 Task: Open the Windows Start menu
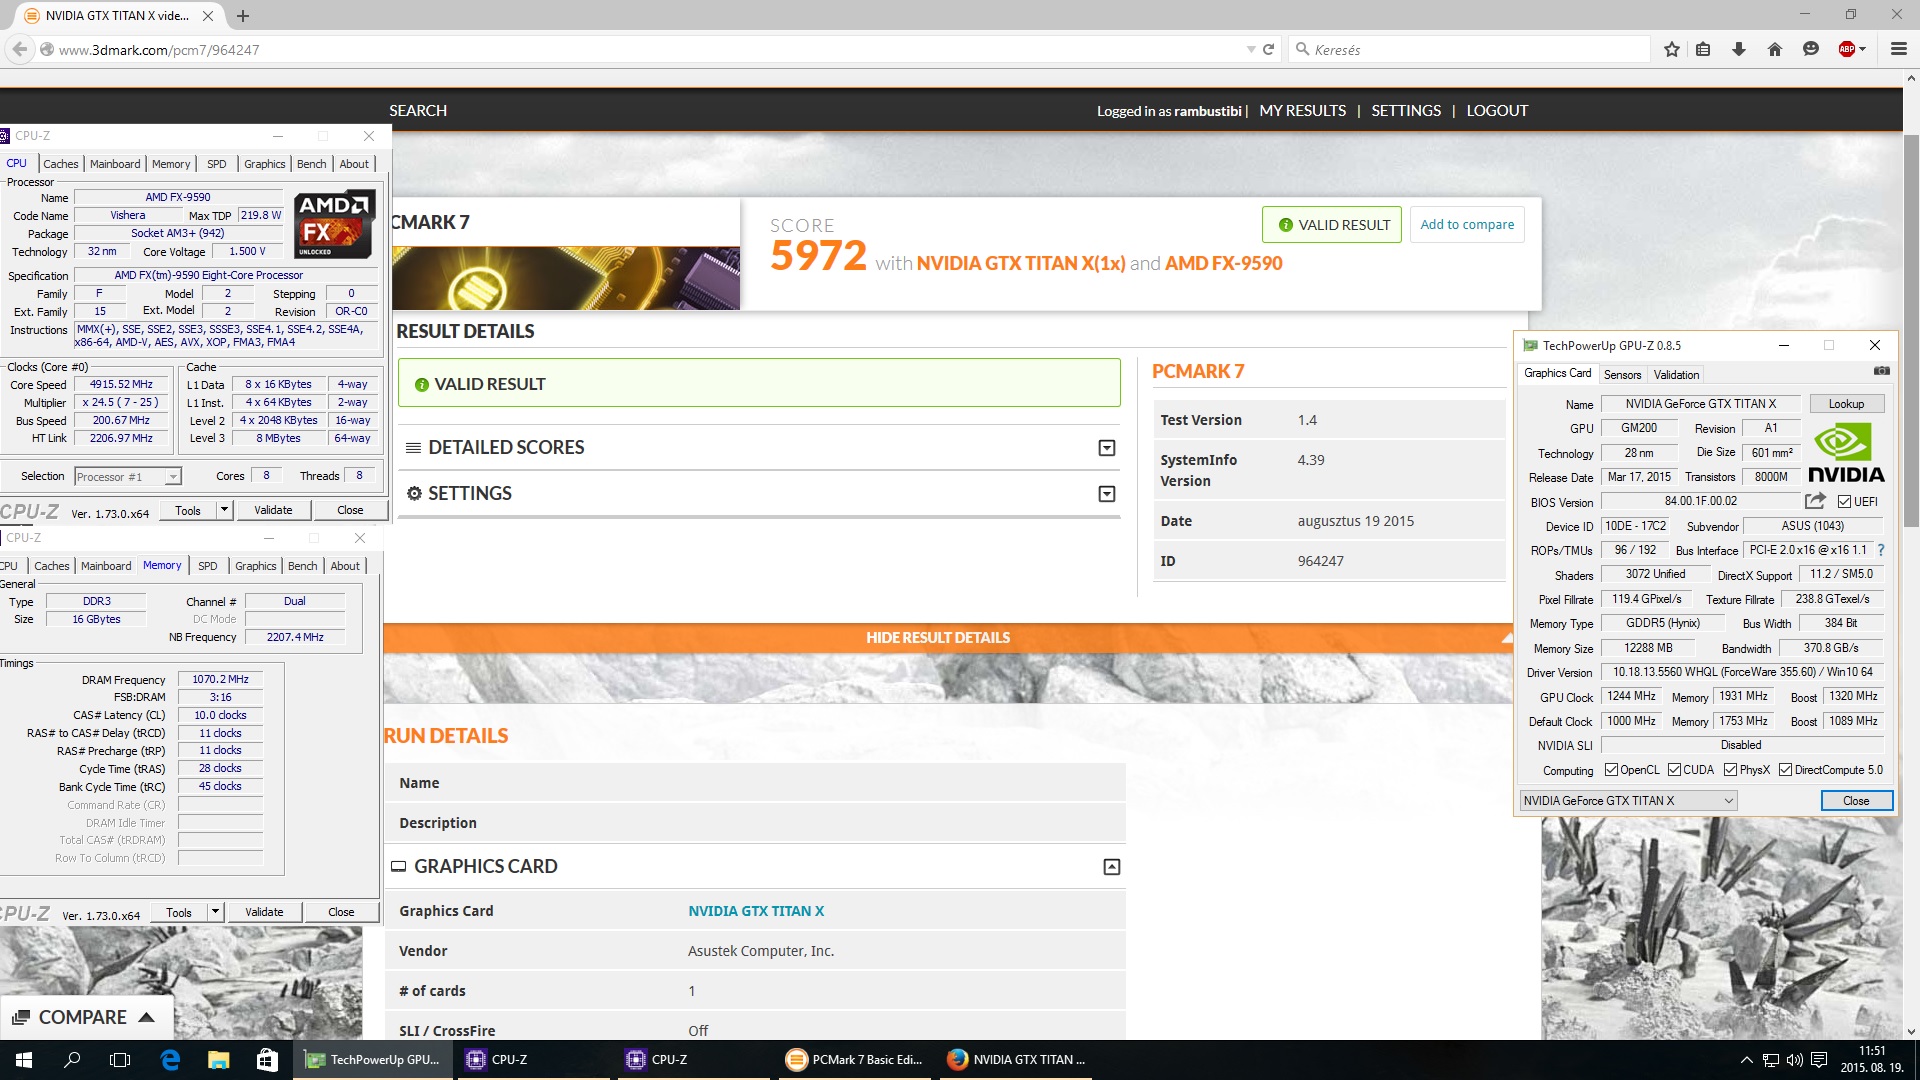pyautogui.click(x=24, y=1060)
